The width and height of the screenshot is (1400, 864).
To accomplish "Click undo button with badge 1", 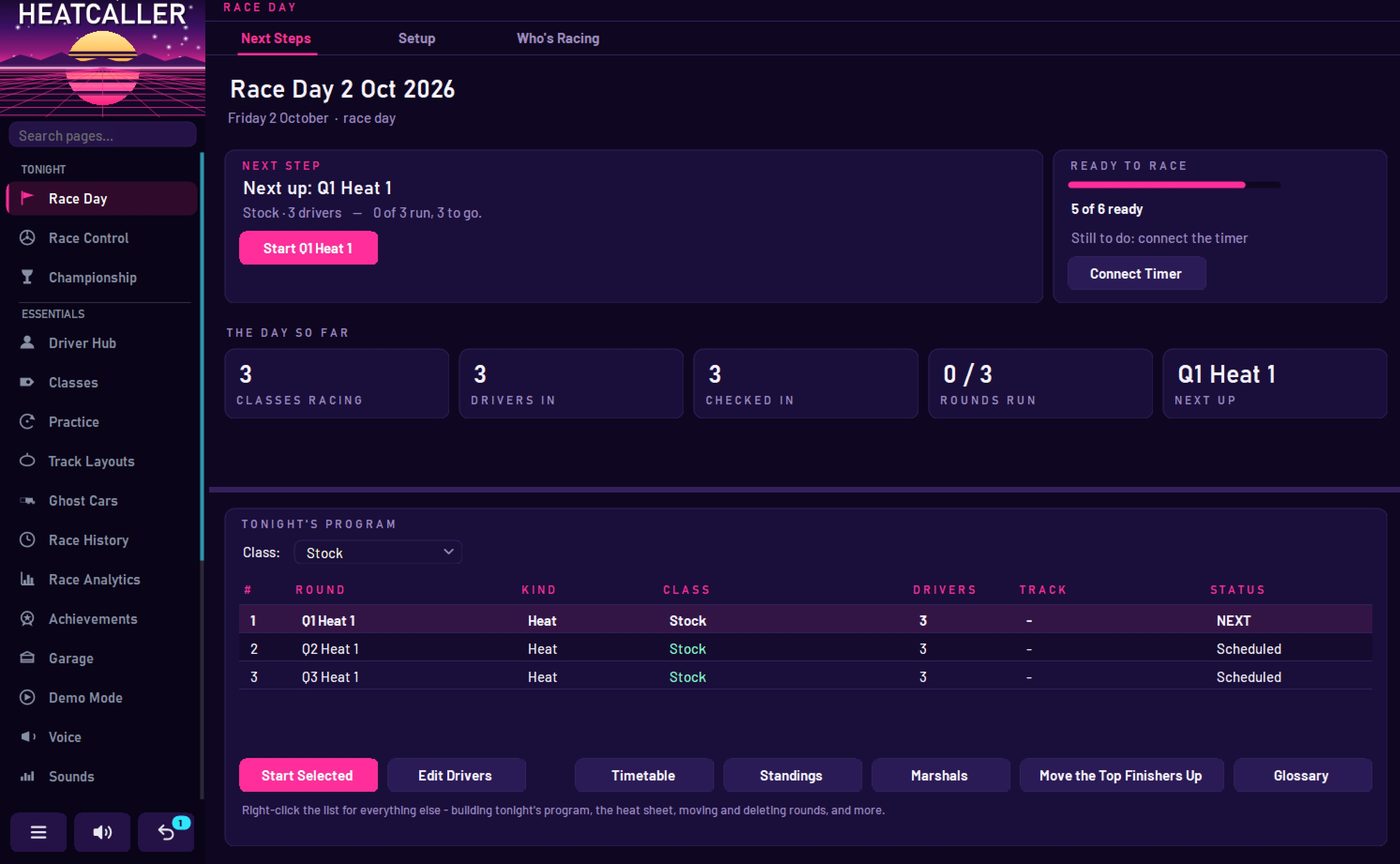I will (166, 832).
